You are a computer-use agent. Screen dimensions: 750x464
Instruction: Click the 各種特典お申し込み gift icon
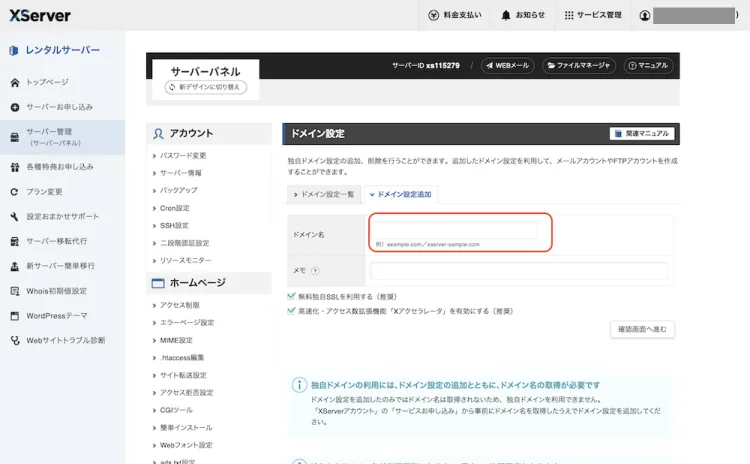[15, 167]
